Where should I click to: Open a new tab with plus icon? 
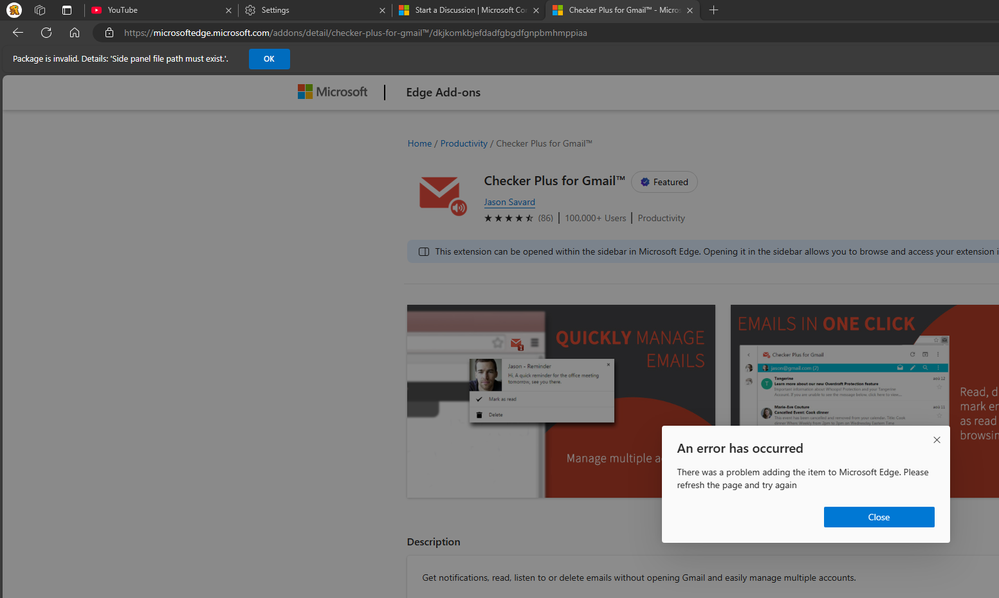point(714,10)
